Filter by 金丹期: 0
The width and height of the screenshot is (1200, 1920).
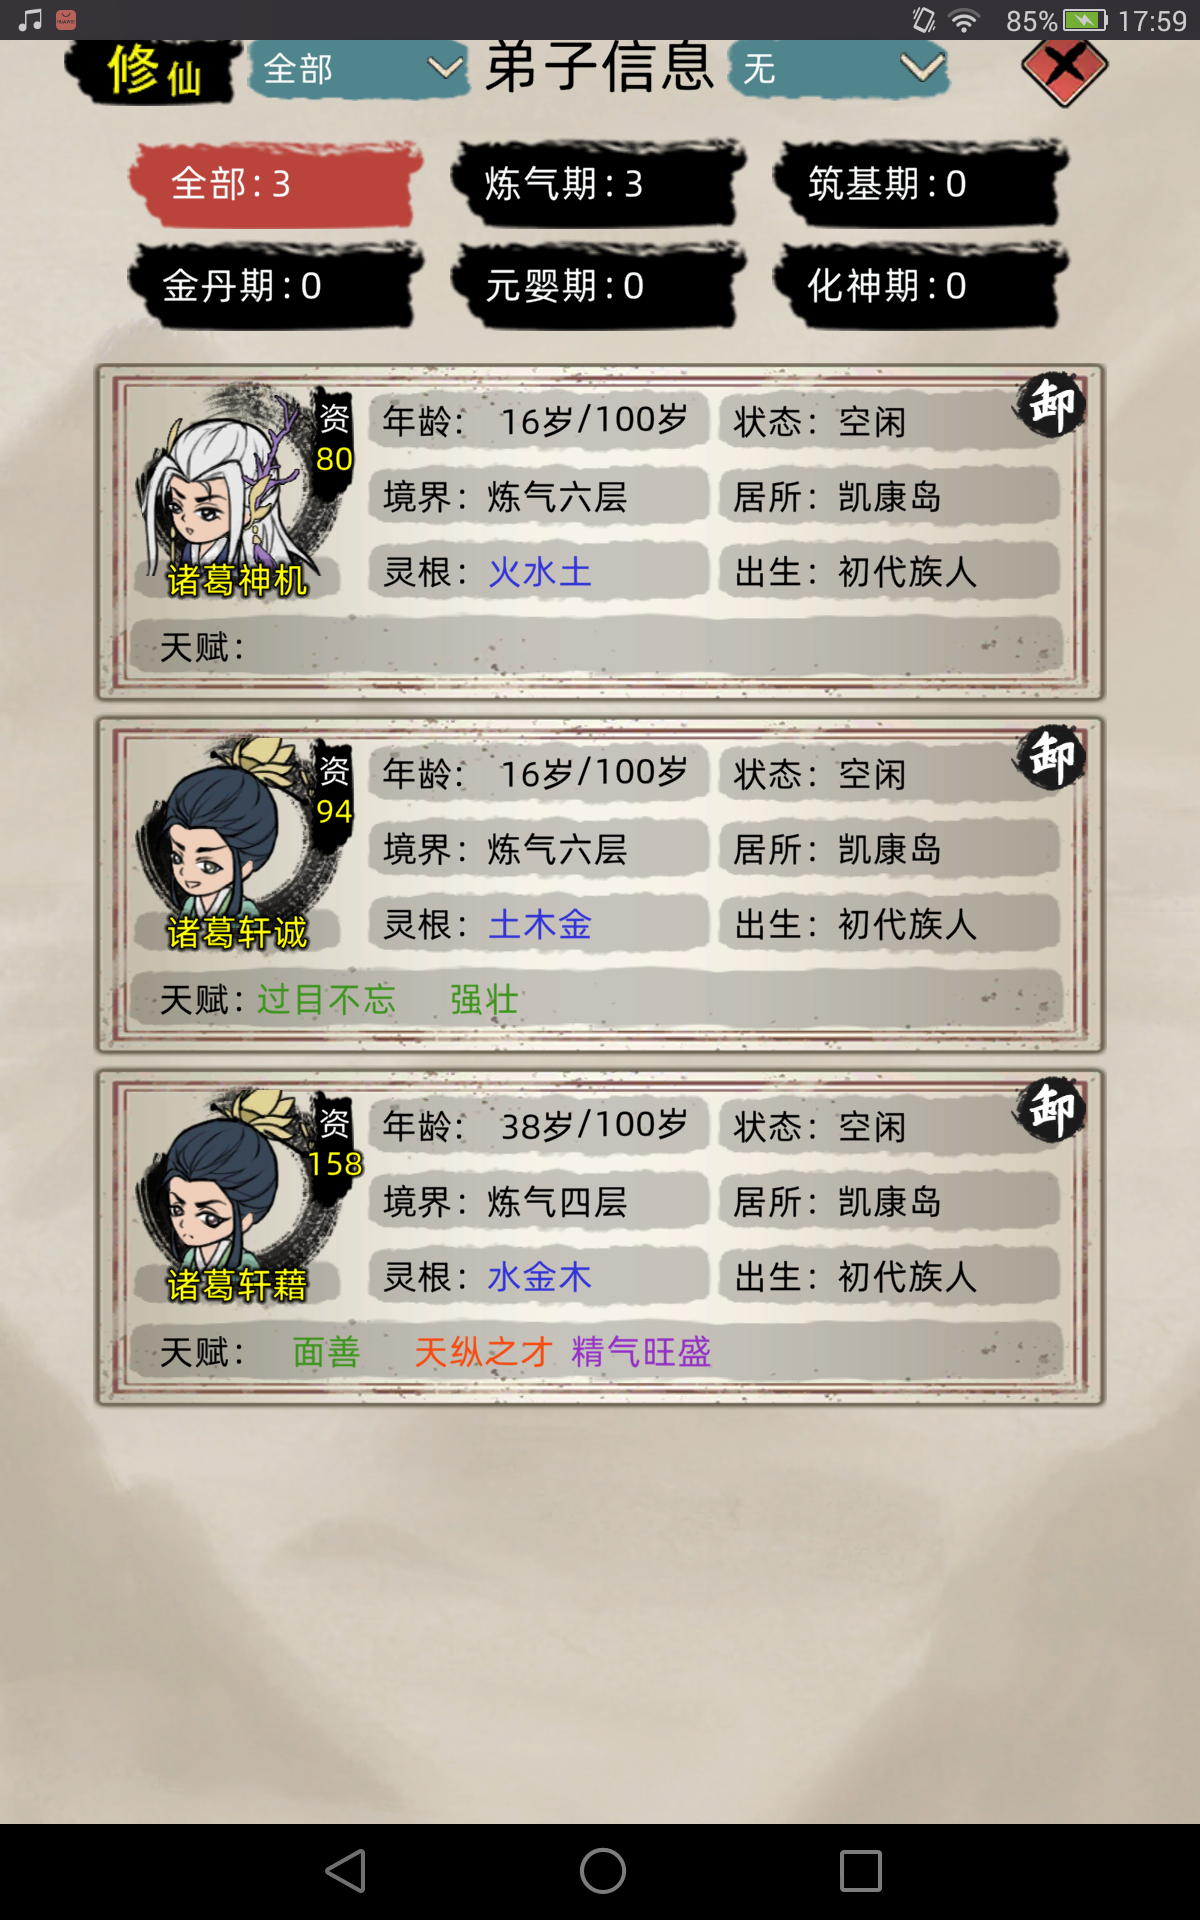274,286
